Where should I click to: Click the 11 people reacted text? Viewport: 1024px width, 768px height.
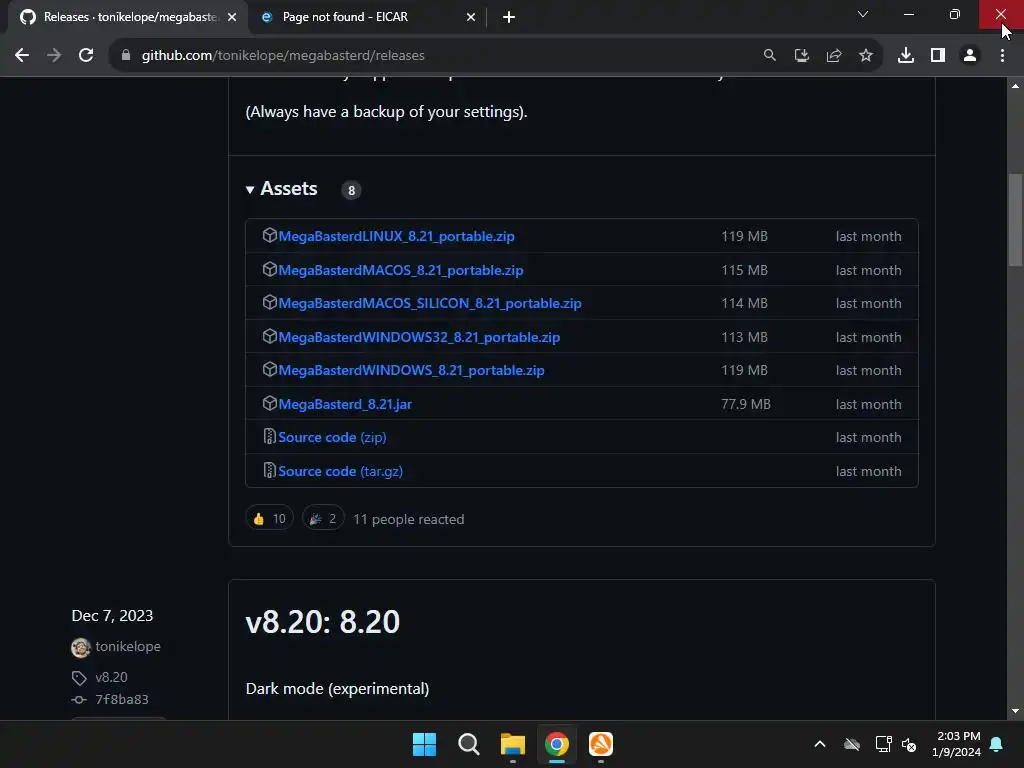[x=408, y=519]
